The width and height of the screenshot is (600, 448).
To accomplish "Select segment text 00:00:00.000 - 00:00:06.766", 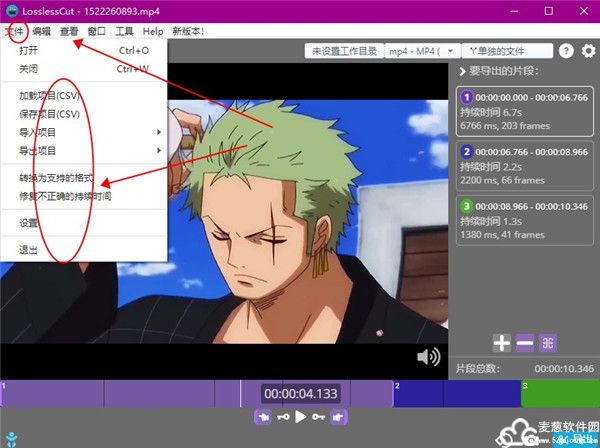I will (x=531, y=98).
